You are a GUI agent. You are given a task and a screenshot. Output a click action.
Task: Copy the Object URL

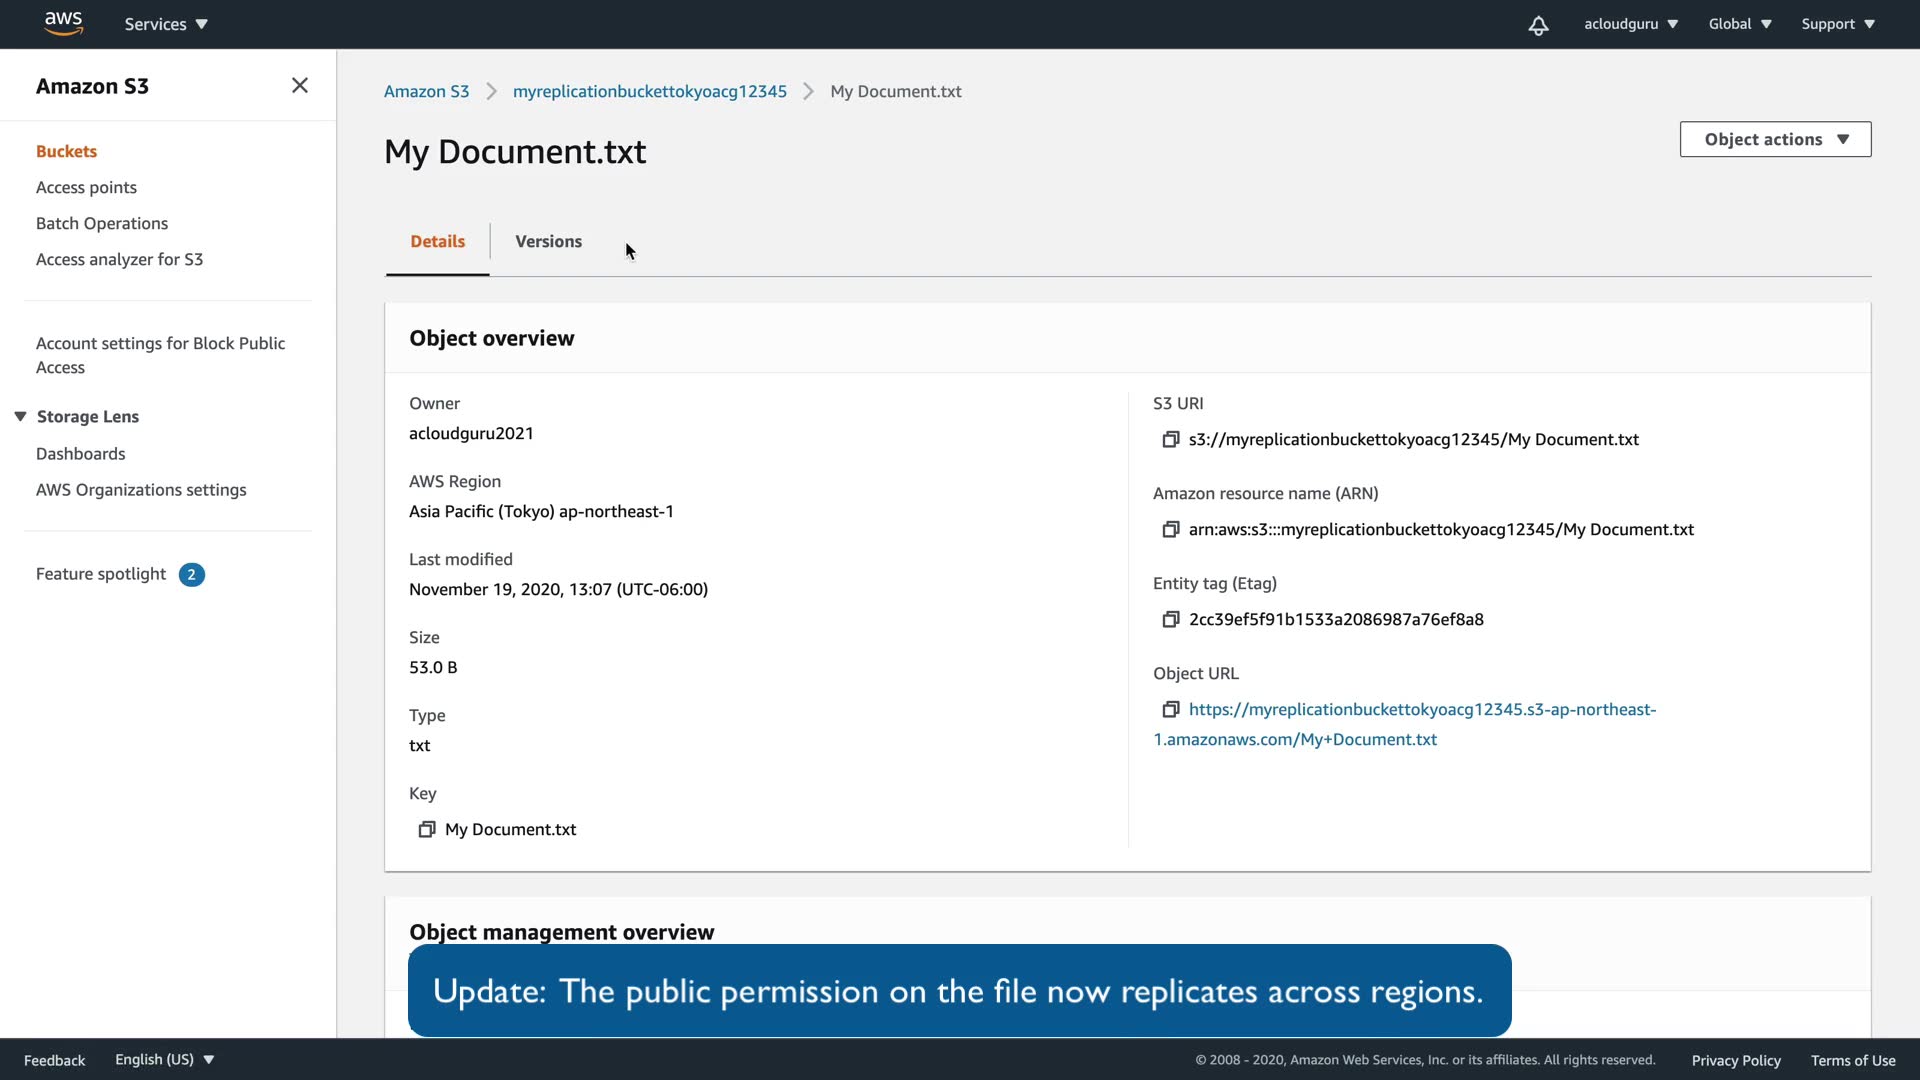[x=1170, y=710]
